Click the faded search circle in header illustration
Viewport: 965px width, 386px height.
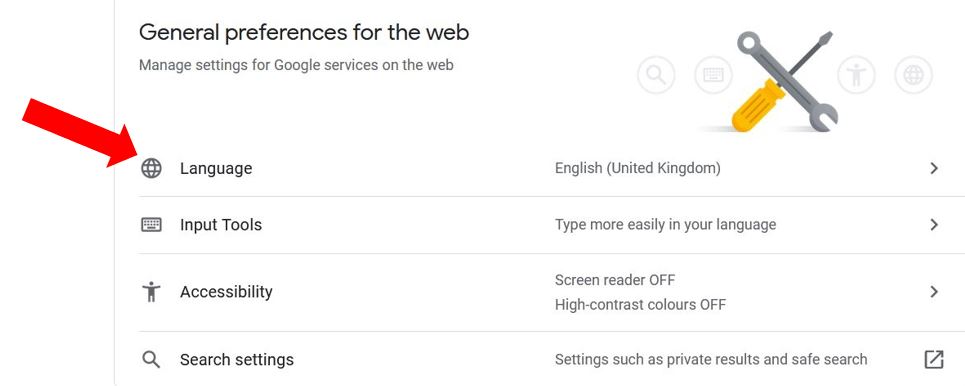(656, 75)
